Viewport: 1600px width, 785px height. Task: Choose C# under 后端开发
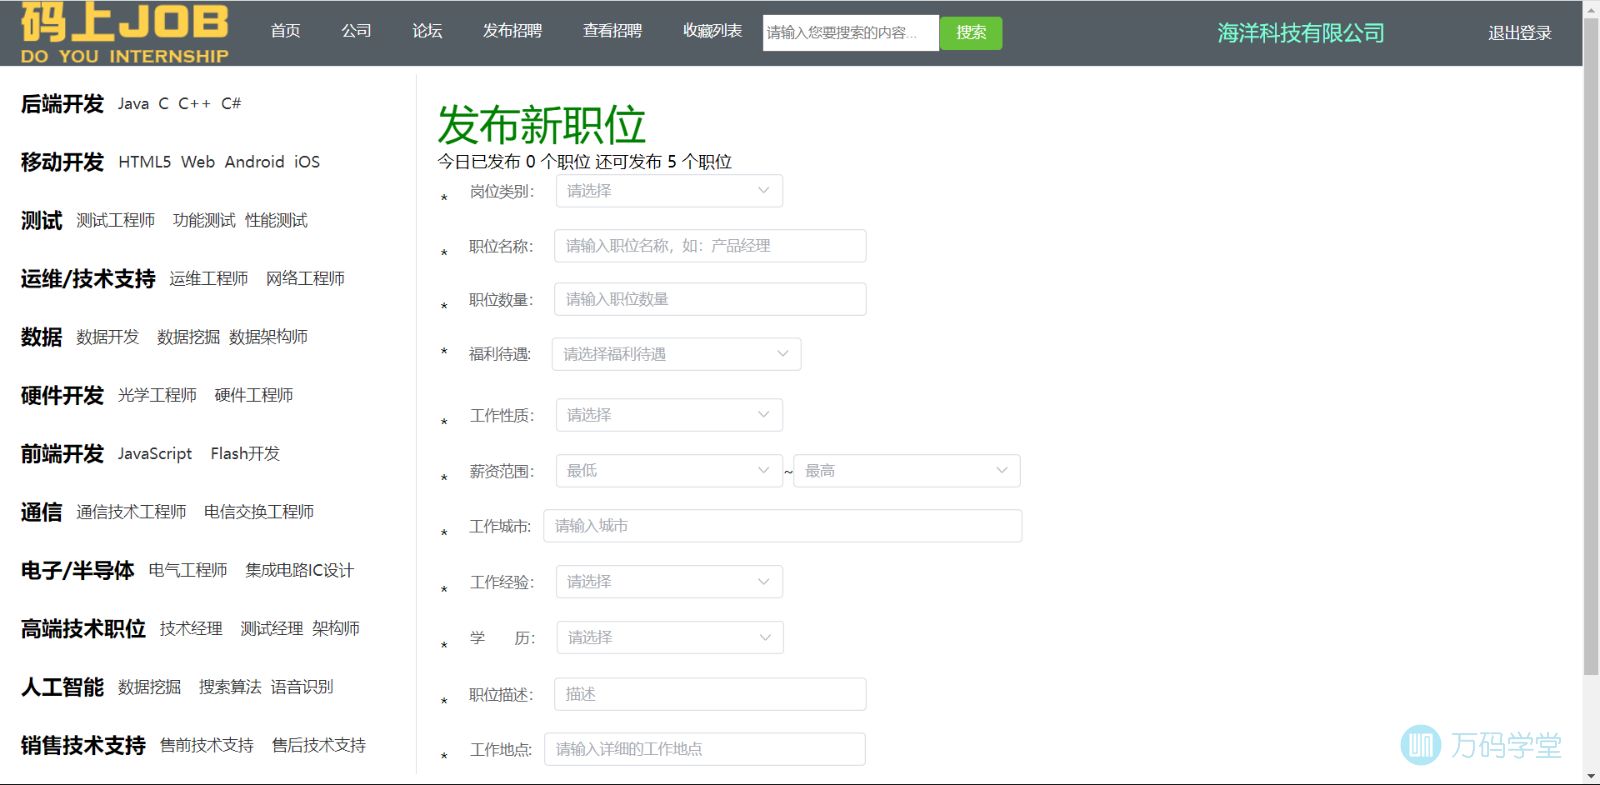(x=231, y=104)
